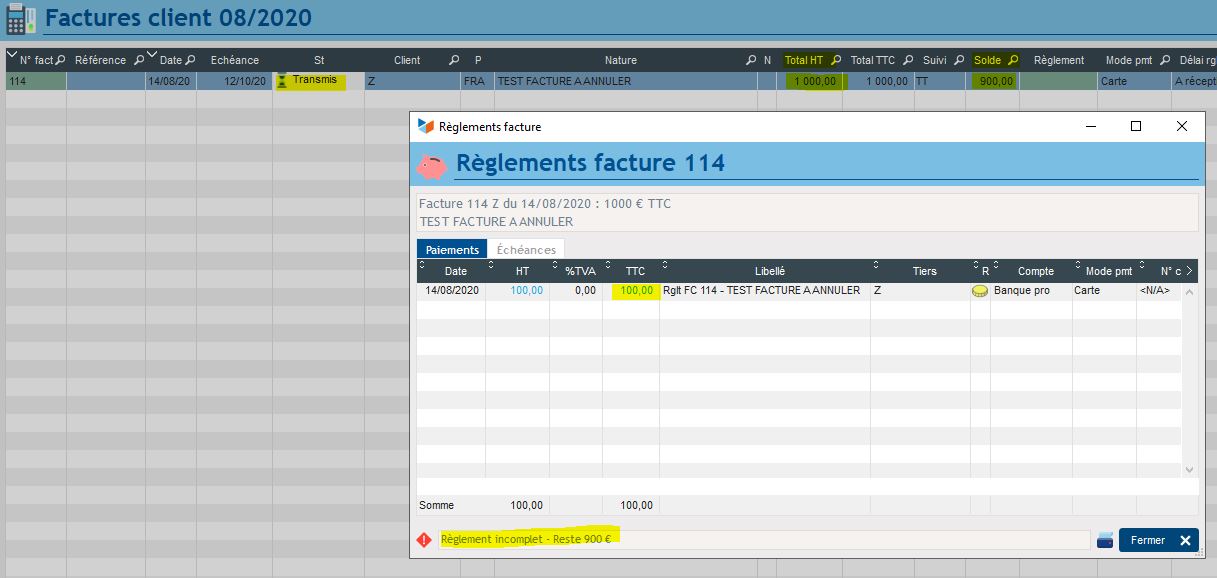Select the Paiements tab
The height and width of the screenshot is (578, 1217).
[x=452, y=249]
